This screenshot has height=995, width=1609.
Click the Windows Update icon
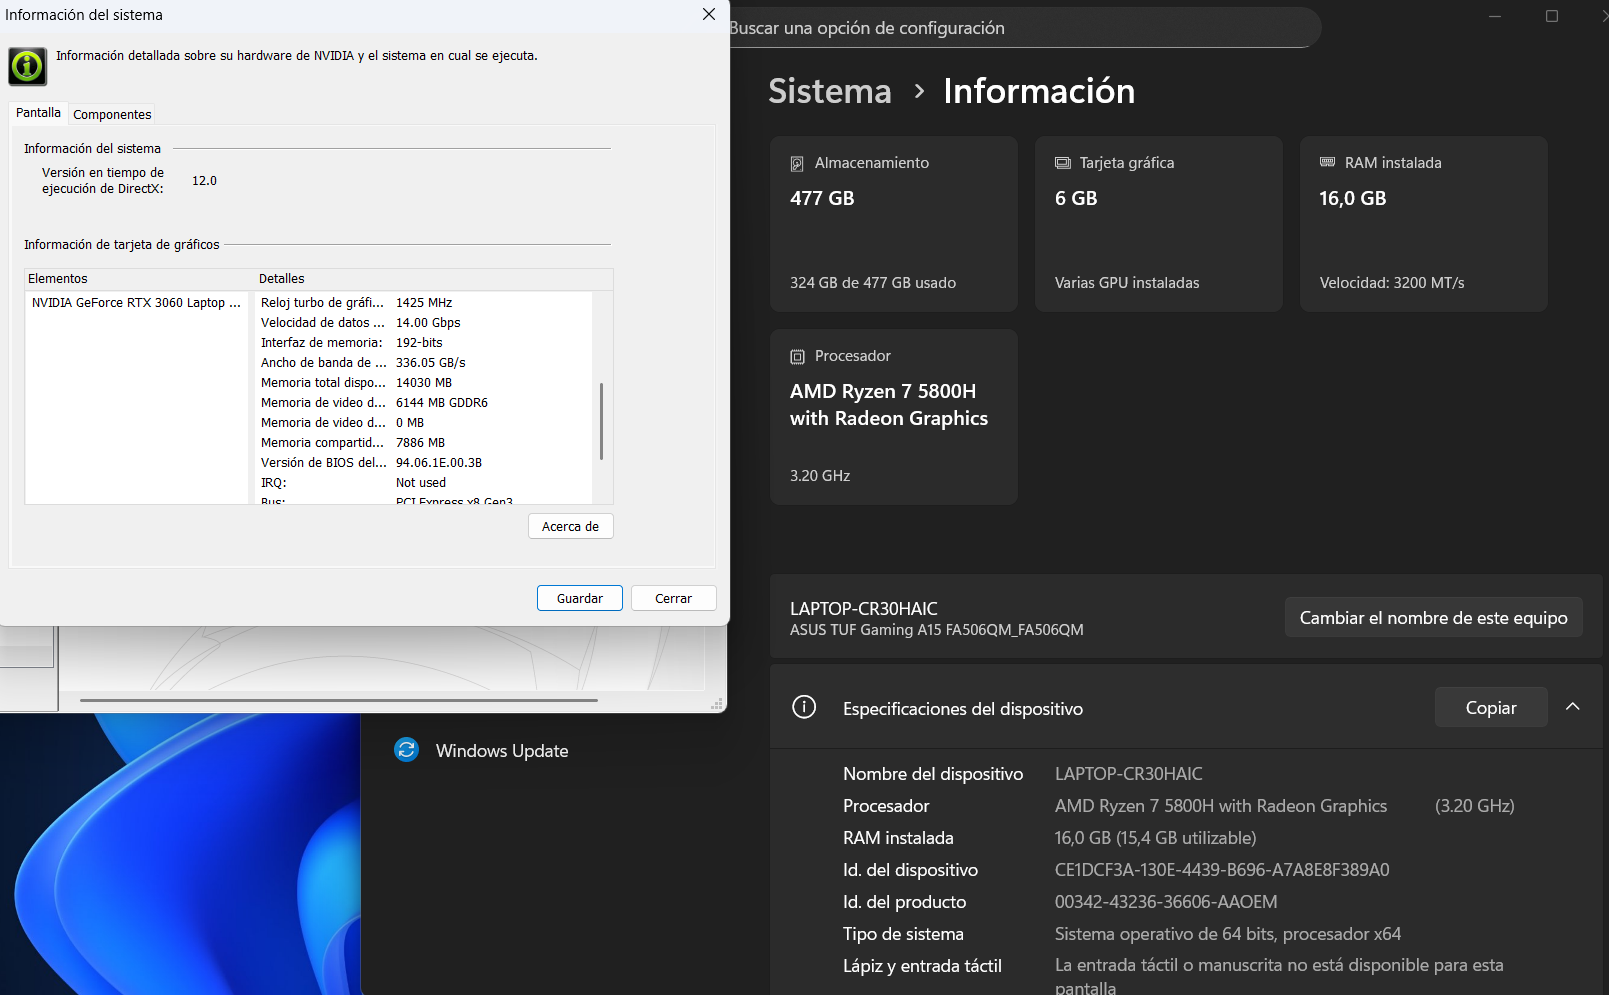click(406, 750)
